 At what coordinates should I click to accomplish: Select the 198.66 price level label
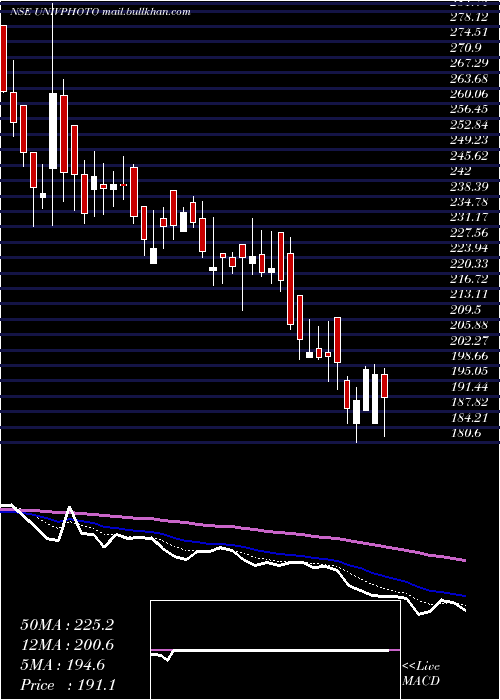click(x=467, y=355)
